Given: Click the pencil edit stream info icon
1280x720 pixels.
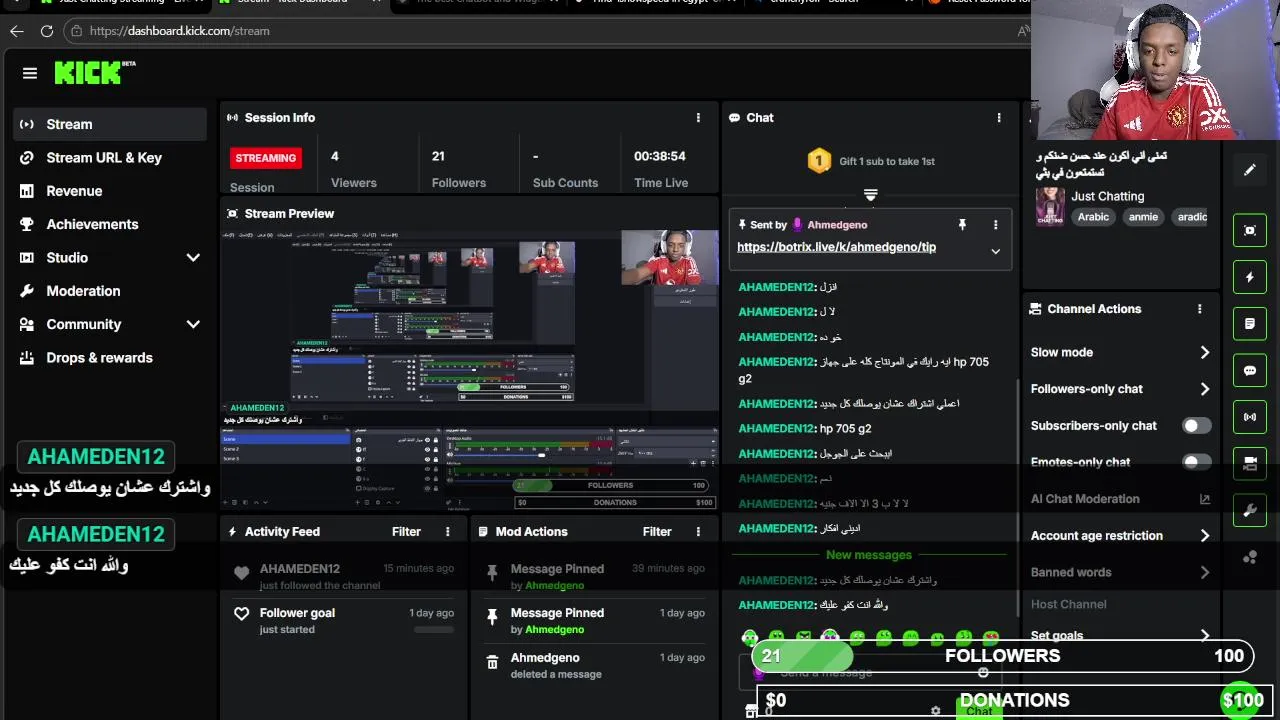Looking at the screenshot, I should (x=1249, y=170).
